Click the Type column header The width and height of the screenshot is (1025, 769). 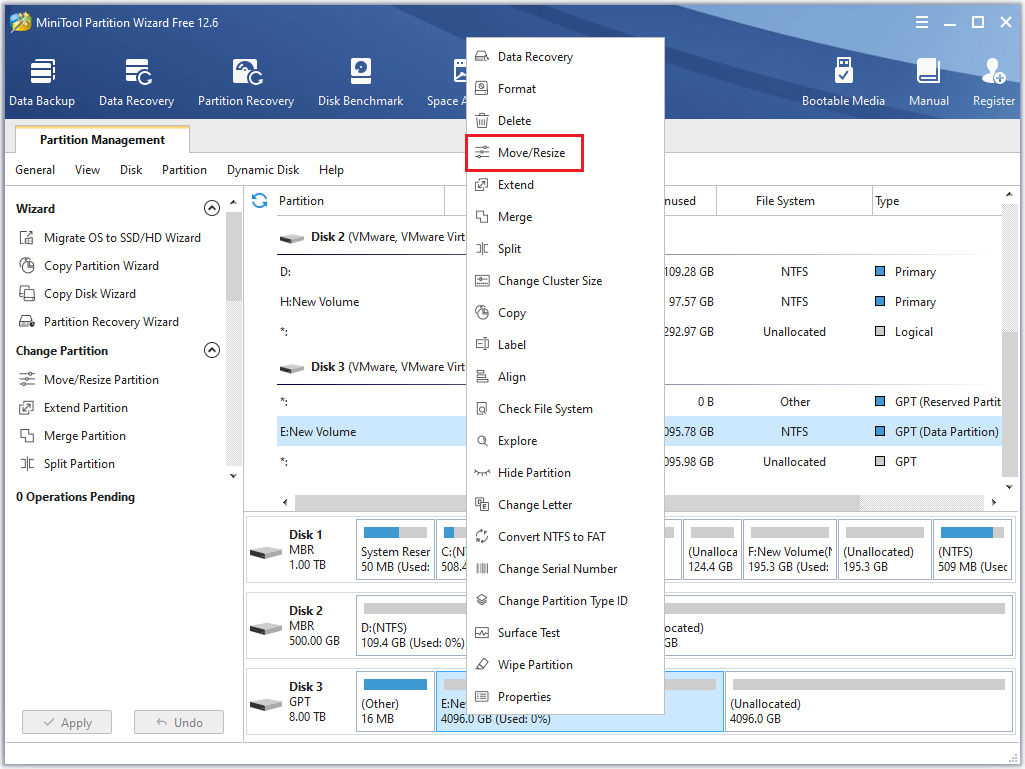[937, 201]
